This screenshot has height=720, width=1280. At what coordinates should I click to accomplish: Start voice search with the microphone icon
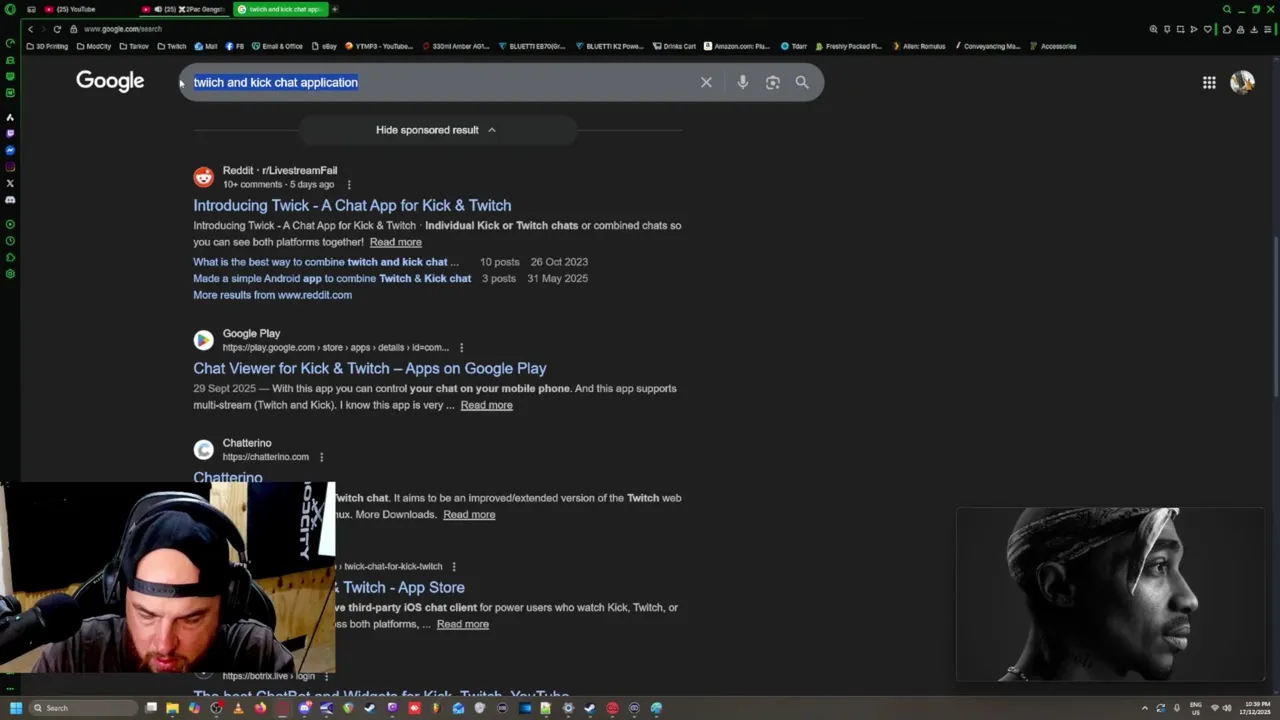742,82
